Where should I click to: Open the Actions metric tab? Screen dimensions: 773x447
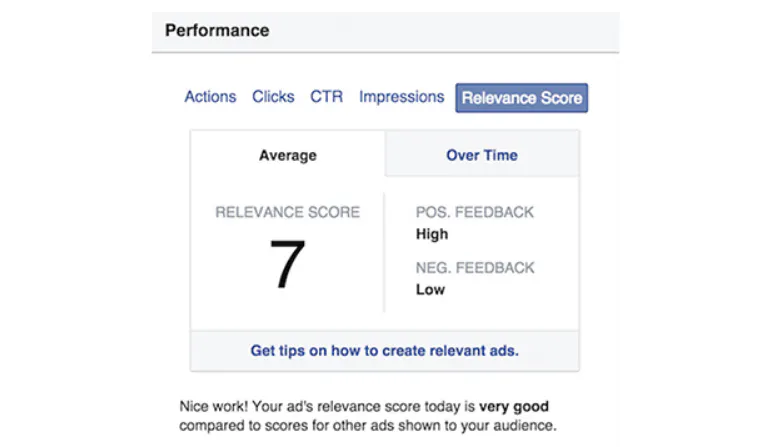[x=210, y=97]
